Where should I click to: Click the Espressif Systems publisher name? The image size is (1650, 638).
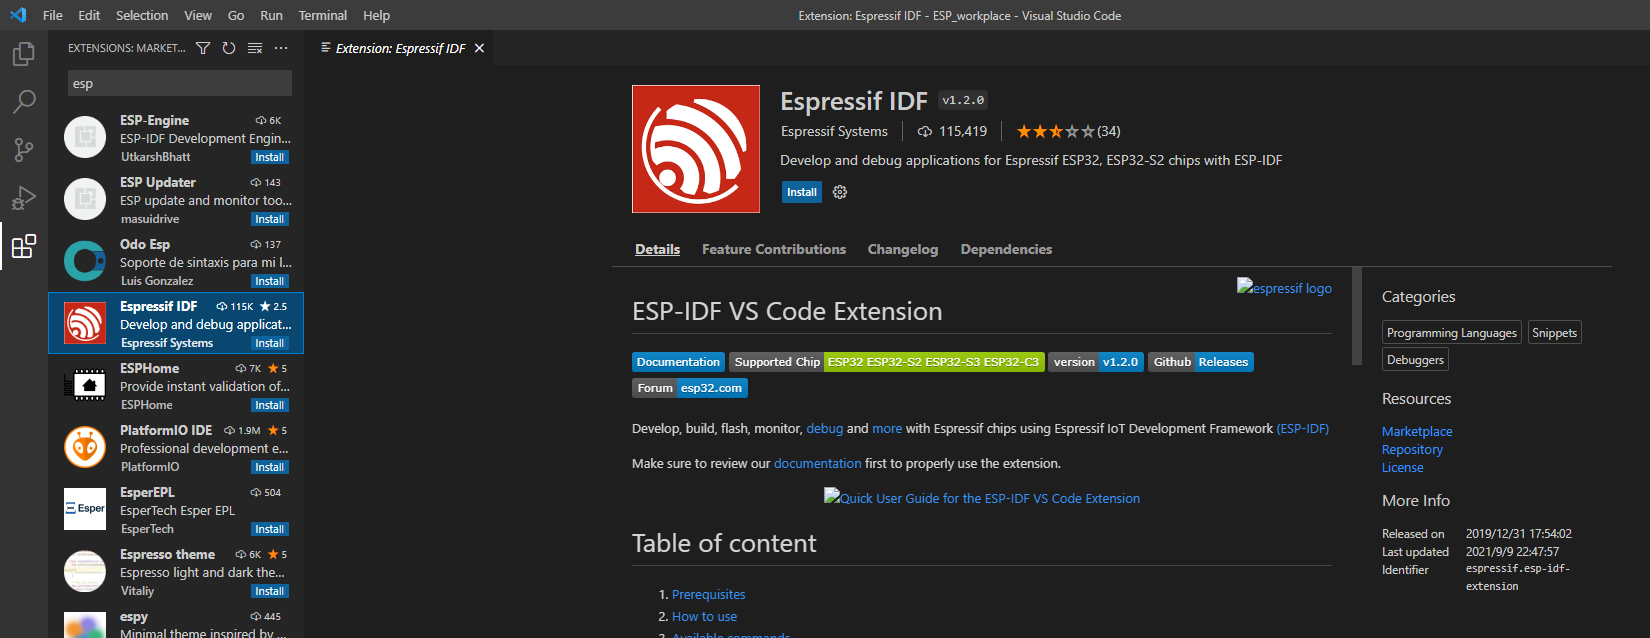click(x=834, y=131)
